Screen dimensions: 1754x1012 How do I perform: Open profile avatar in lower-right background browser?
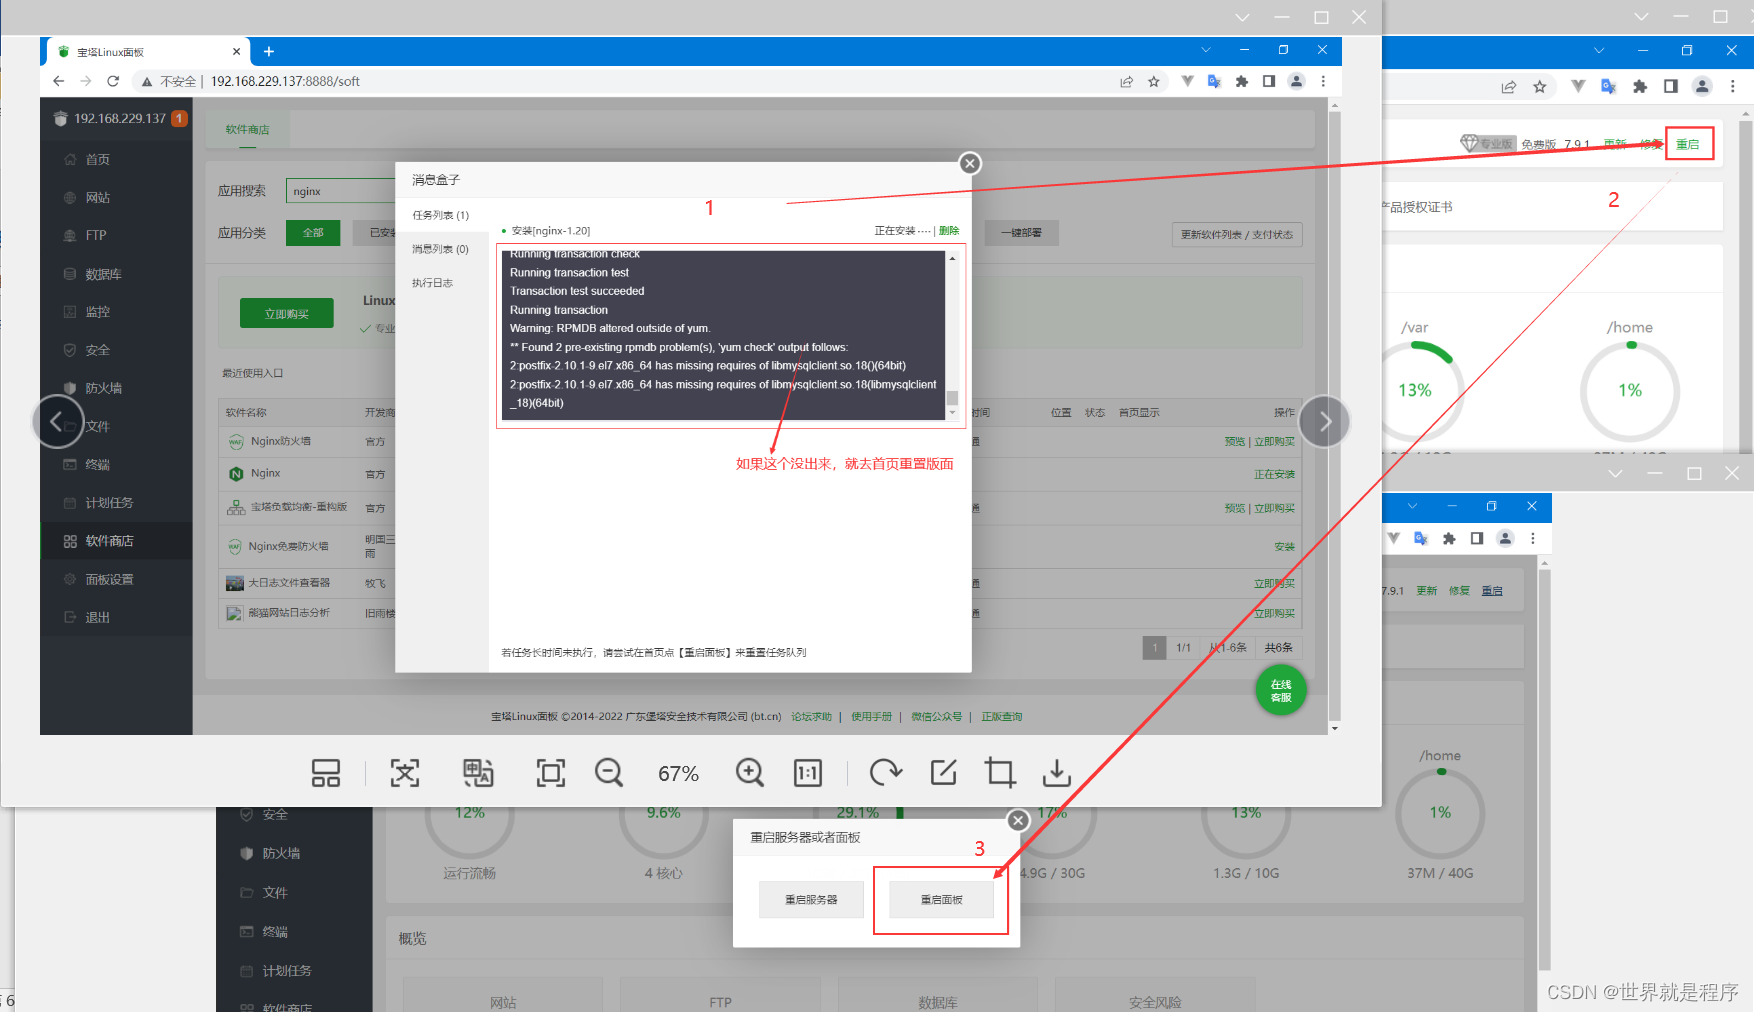point(1505,538)
